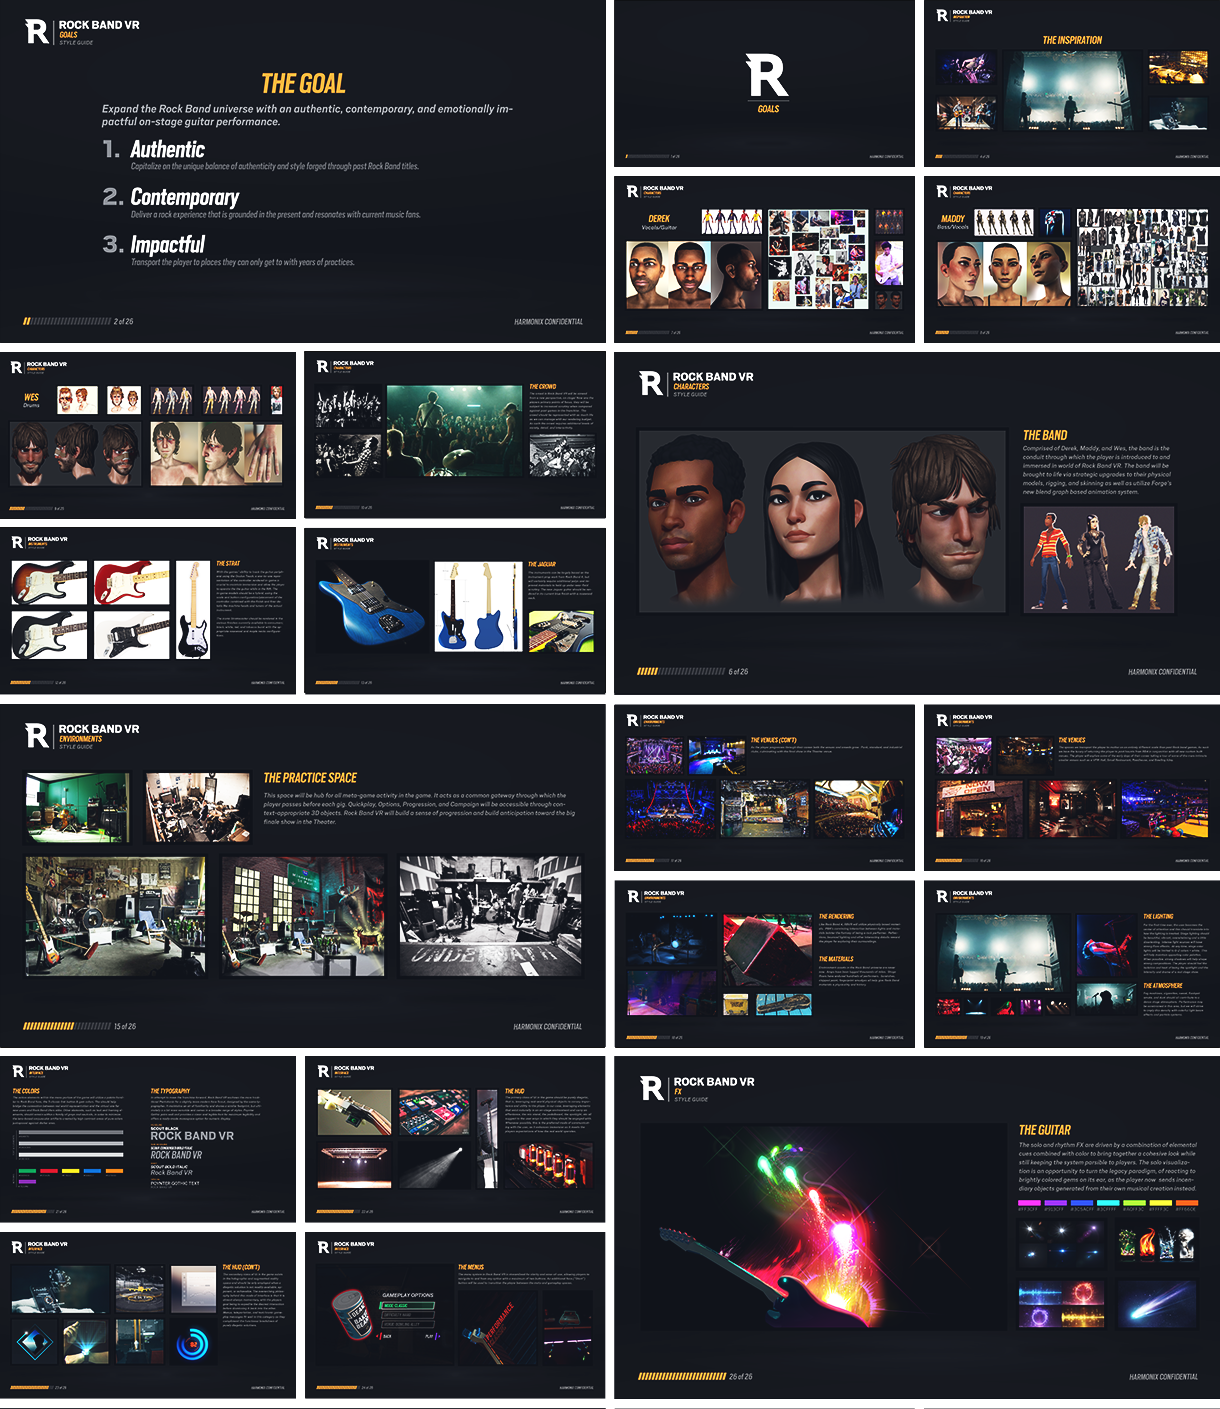Click the R logo on The Practice Space slide
This screenshot has width=1220, height=1409.
(37, 736)
